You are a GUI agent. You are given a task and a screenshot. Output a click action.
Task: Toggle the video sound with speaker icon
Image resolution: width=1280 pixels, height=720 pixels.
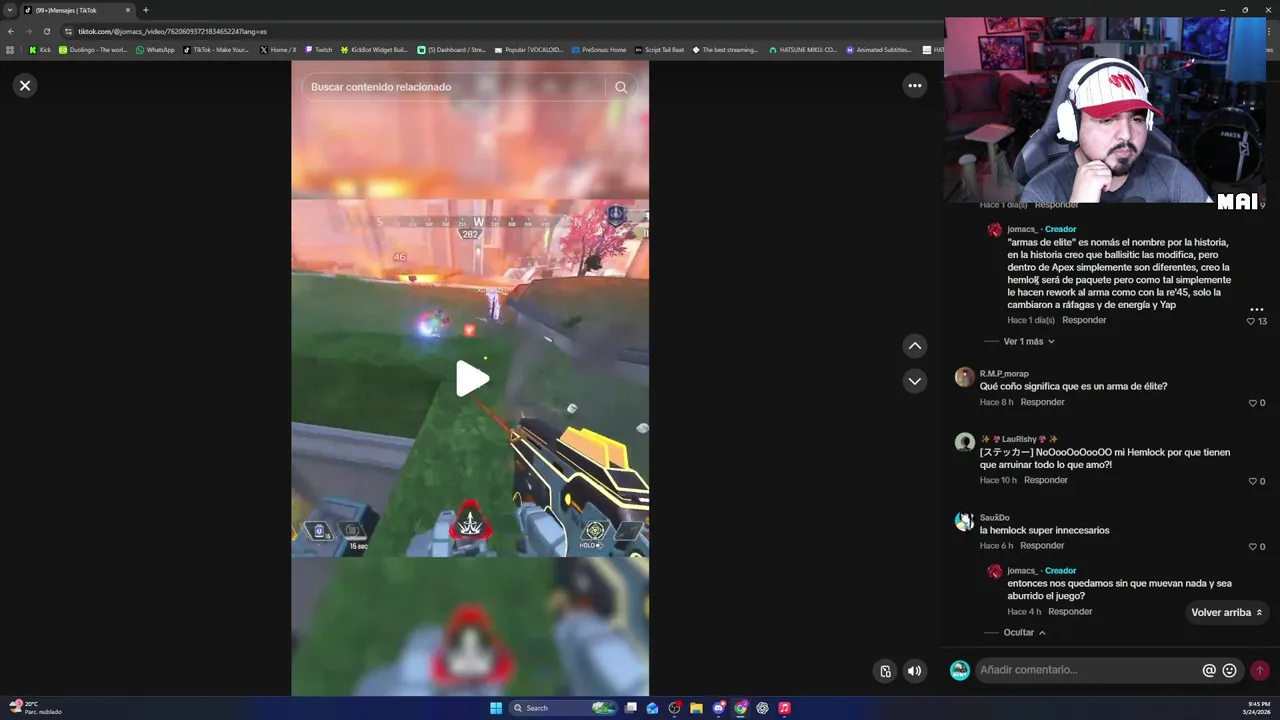914,671
